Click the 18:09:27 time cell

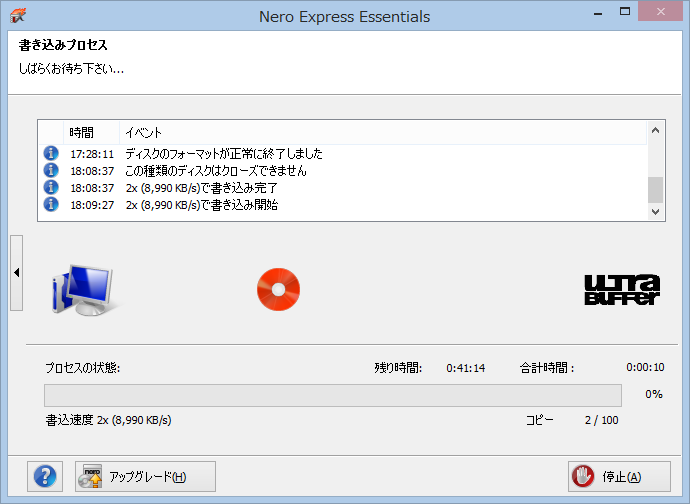coord(92,206)
